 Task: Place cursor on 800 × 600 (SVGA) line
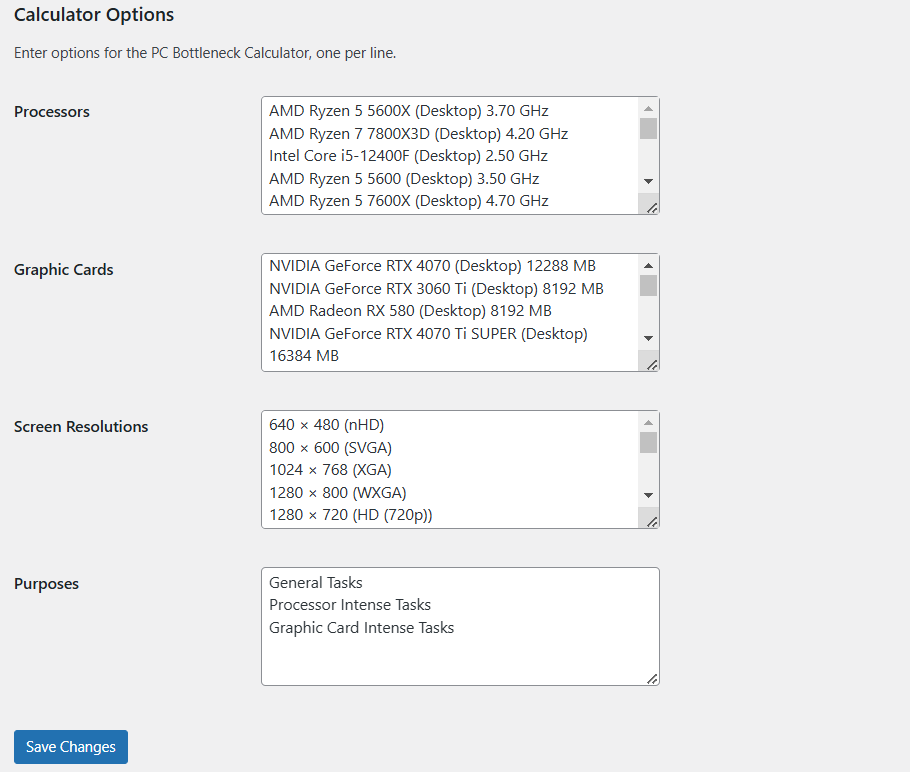click(x=330, y=448)
